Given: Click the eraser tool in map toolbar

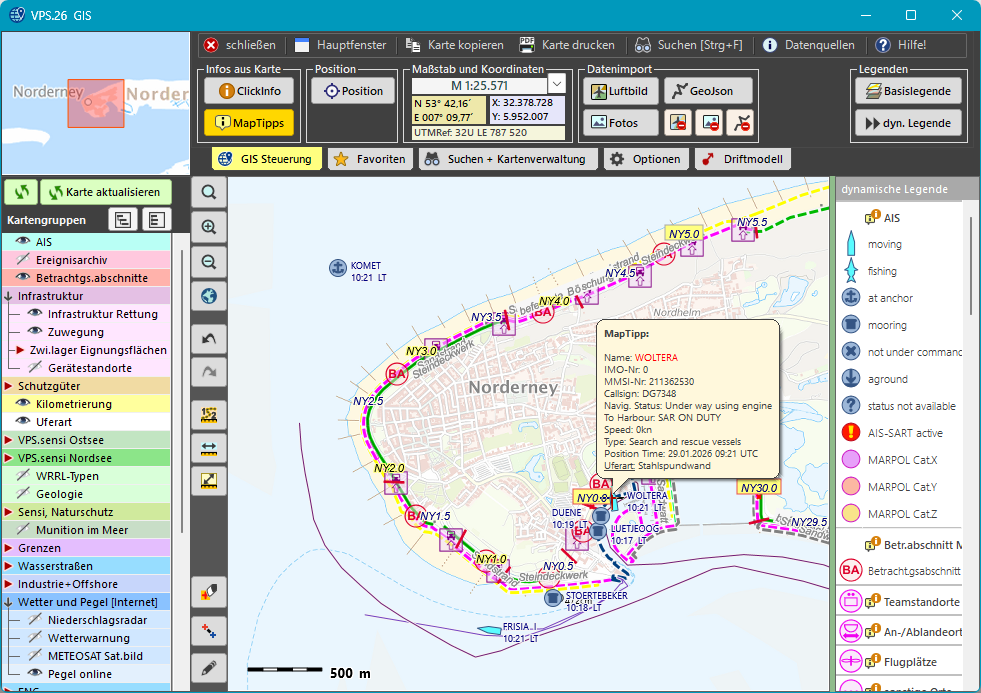Looking at the screenshot, I should tap(209, 591).
